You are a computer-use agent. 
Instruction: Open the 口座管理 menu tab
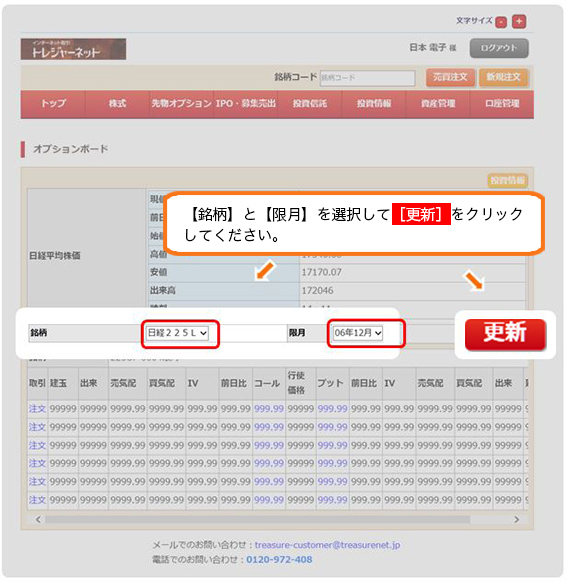click(x=502, y=104)
